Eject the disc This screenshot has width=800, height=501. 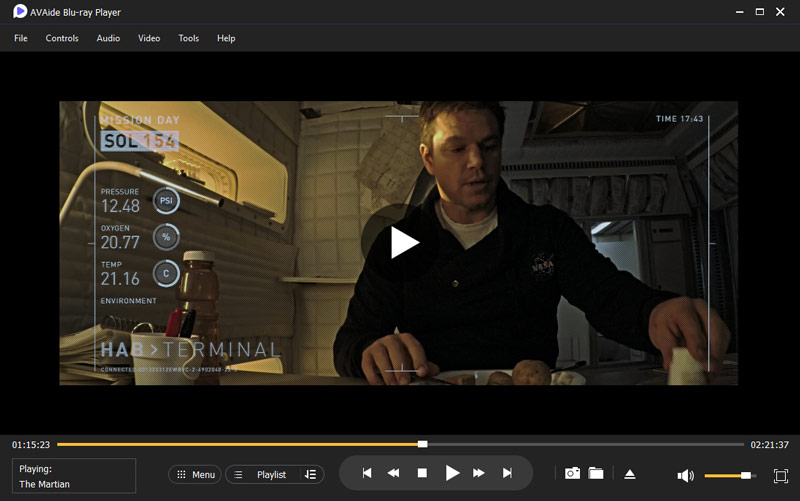[630, 474]
